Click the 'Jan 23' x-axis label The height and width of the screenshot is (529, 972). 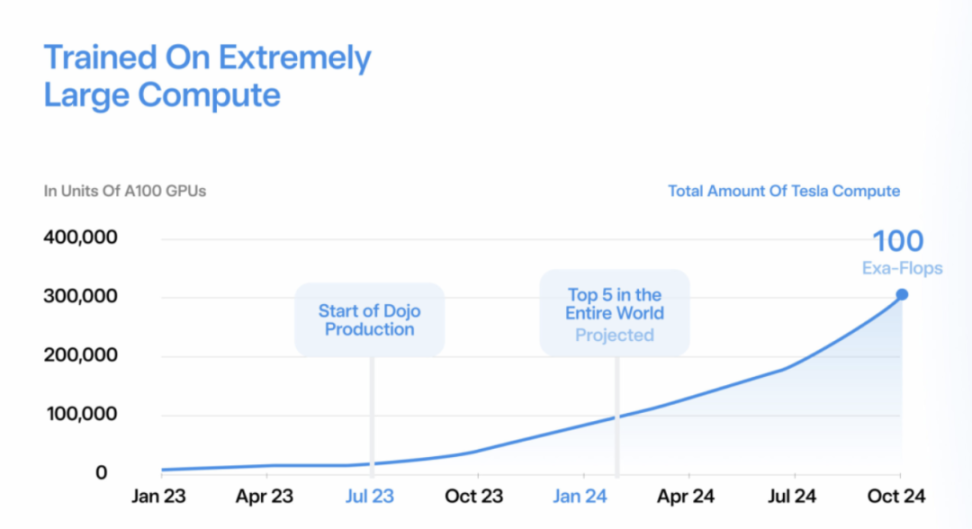(159, 496)
